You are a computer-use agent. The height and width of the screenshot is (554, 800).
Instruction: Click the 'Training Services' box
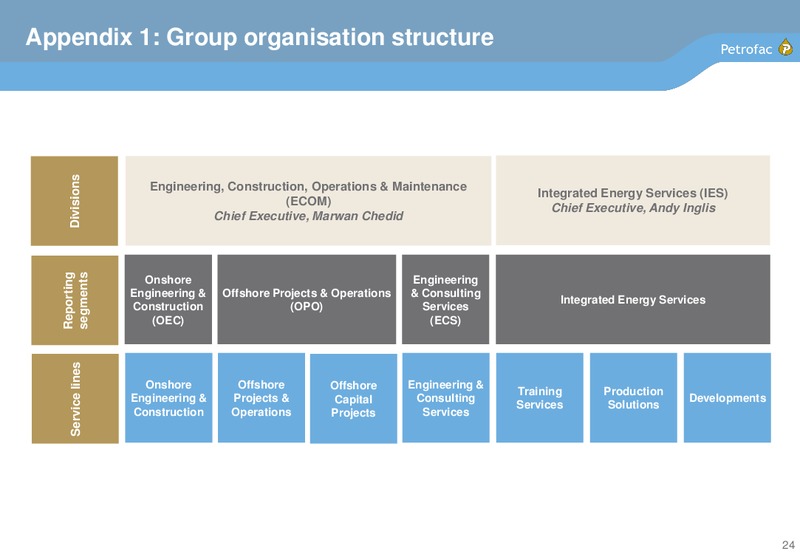click(x=540, y=398)
